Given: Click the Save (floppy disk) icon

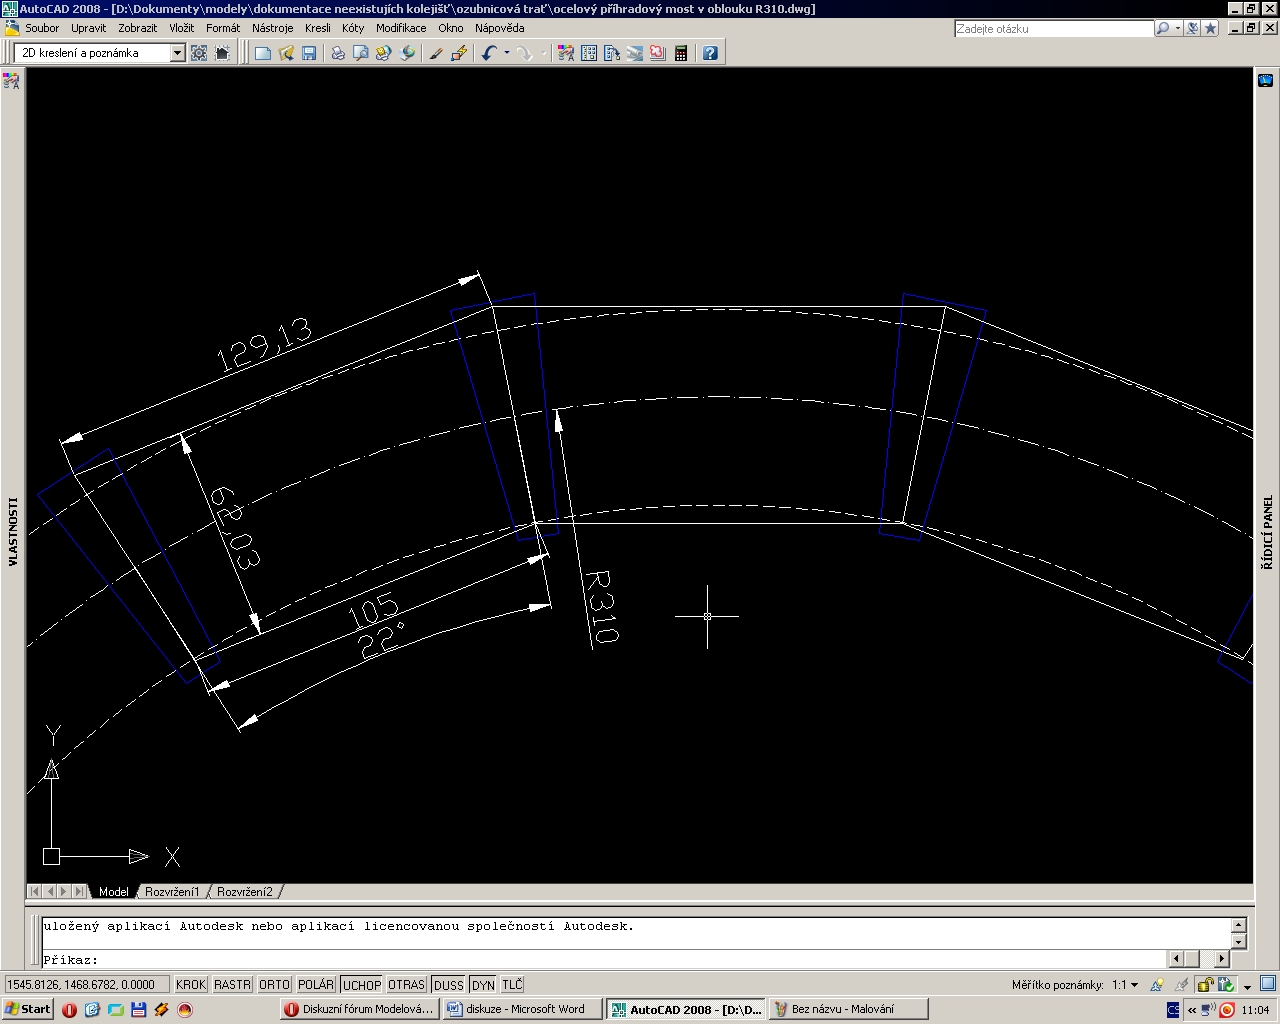Looking at the screenshot, I should point(309,53).
